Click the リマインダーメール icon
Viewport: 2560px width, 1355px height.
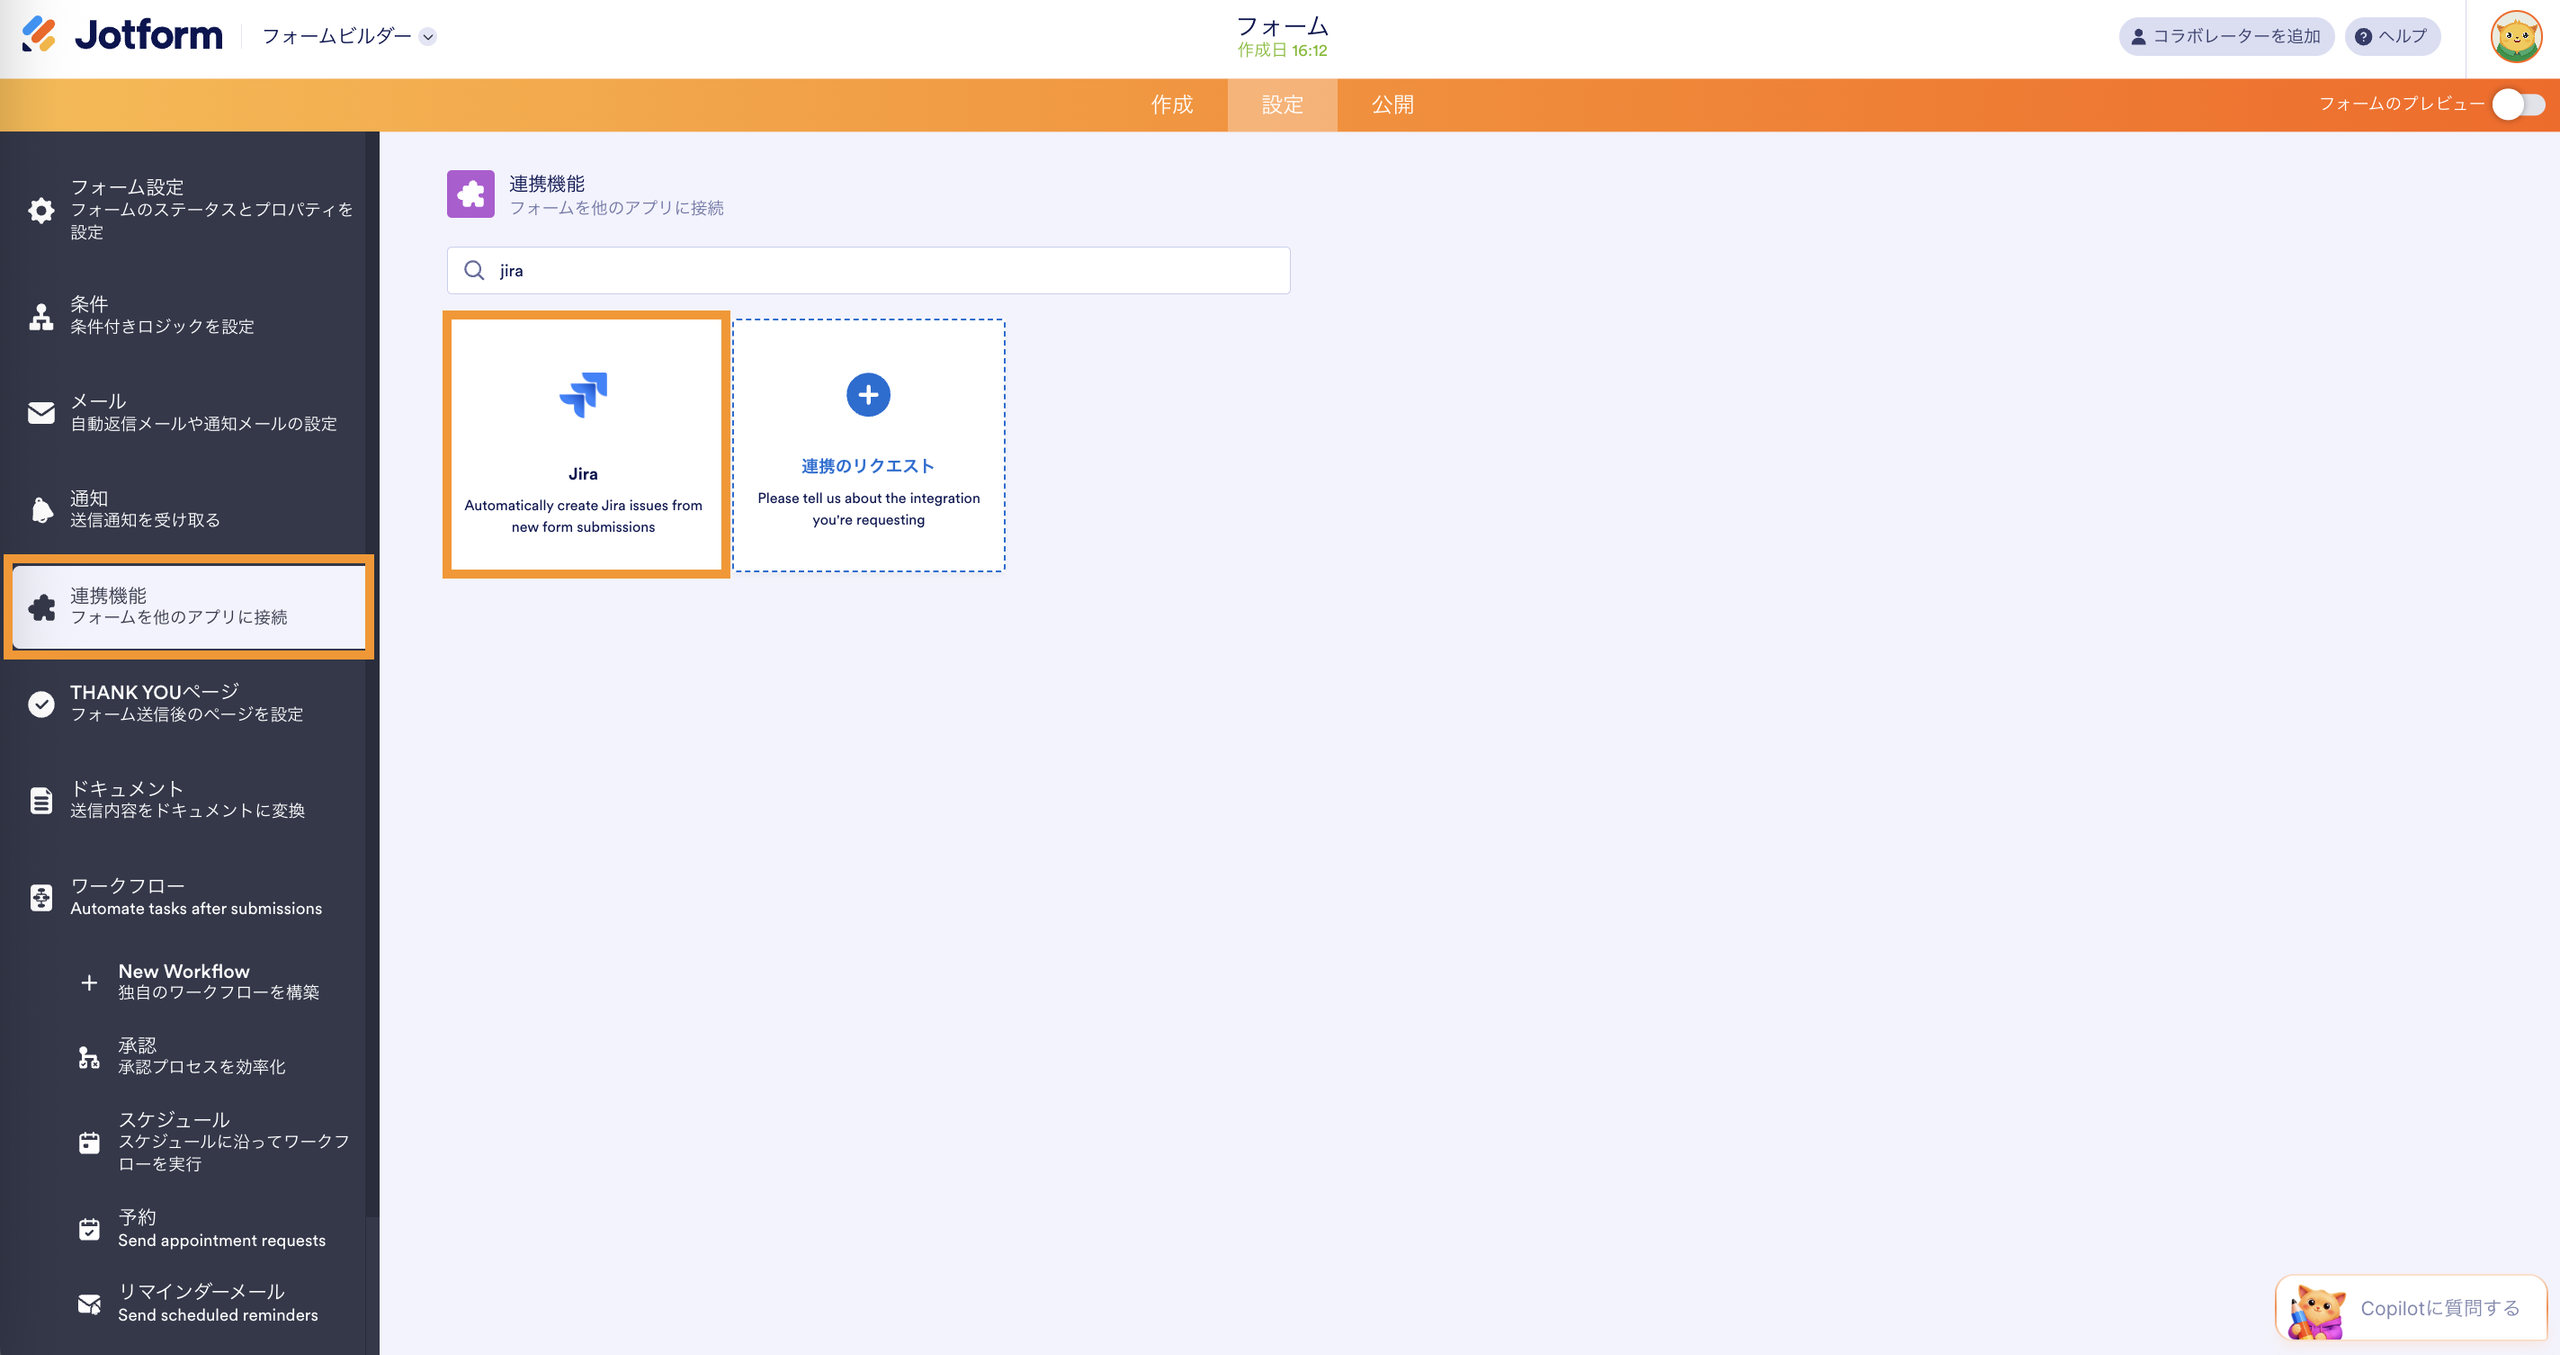pos(89,1303)
